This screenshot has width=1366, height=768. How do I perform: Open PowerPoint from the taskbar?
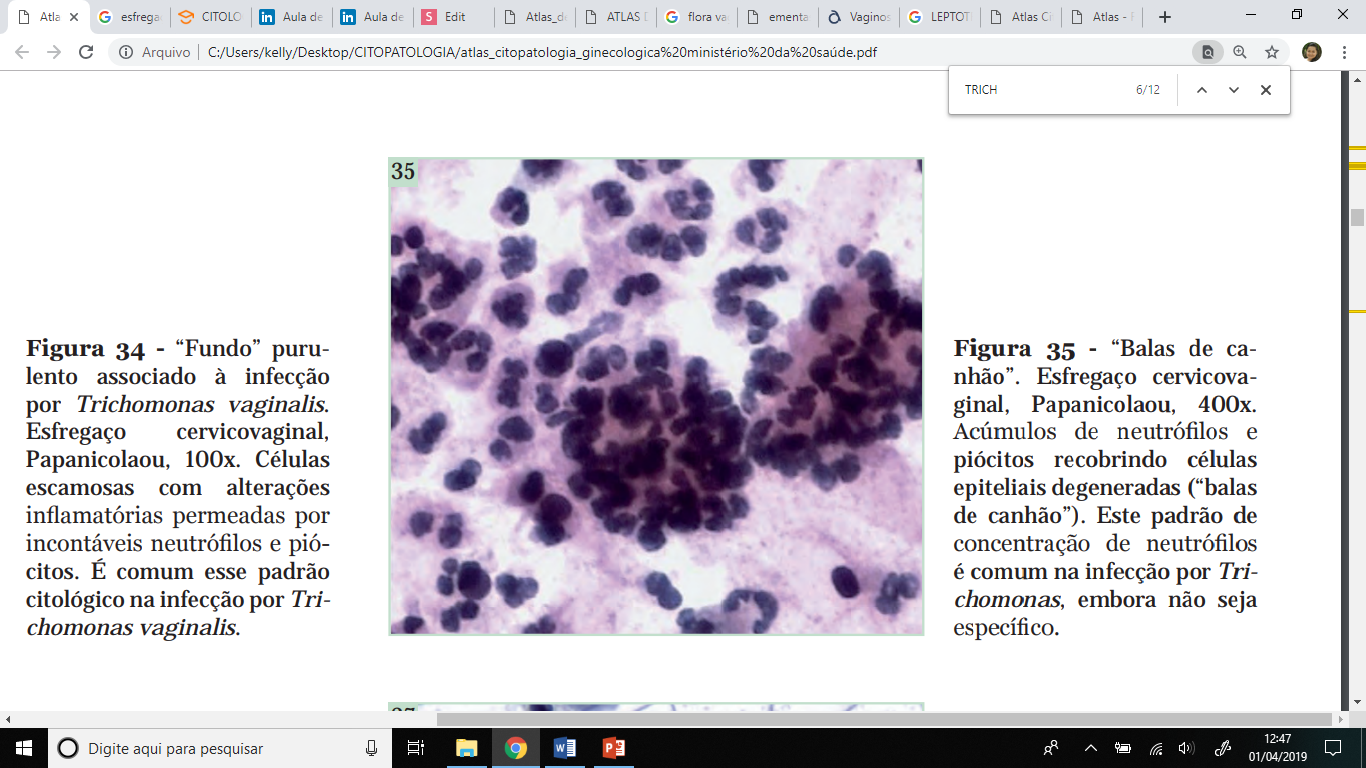pyautogui.click(x=613, y=748)
